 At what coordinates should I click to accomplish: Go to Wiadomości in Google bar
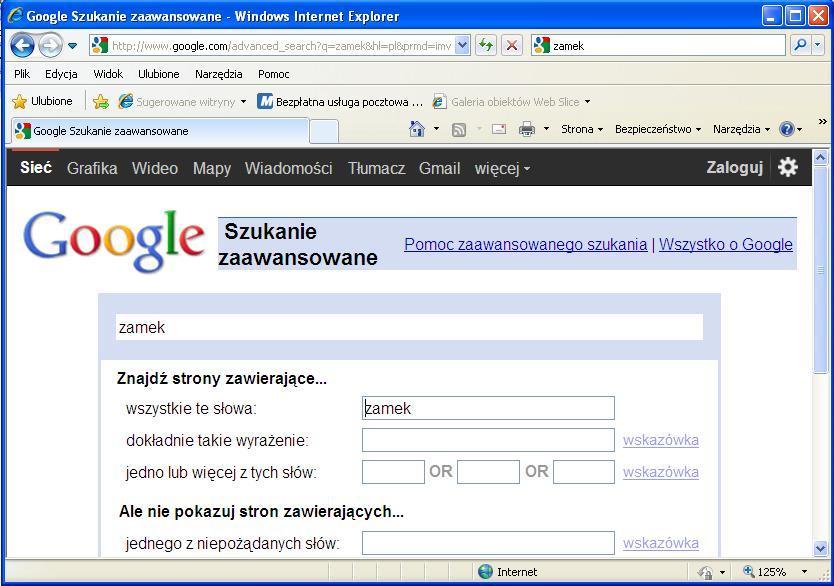pyautogui.click(x=289, y=168)
